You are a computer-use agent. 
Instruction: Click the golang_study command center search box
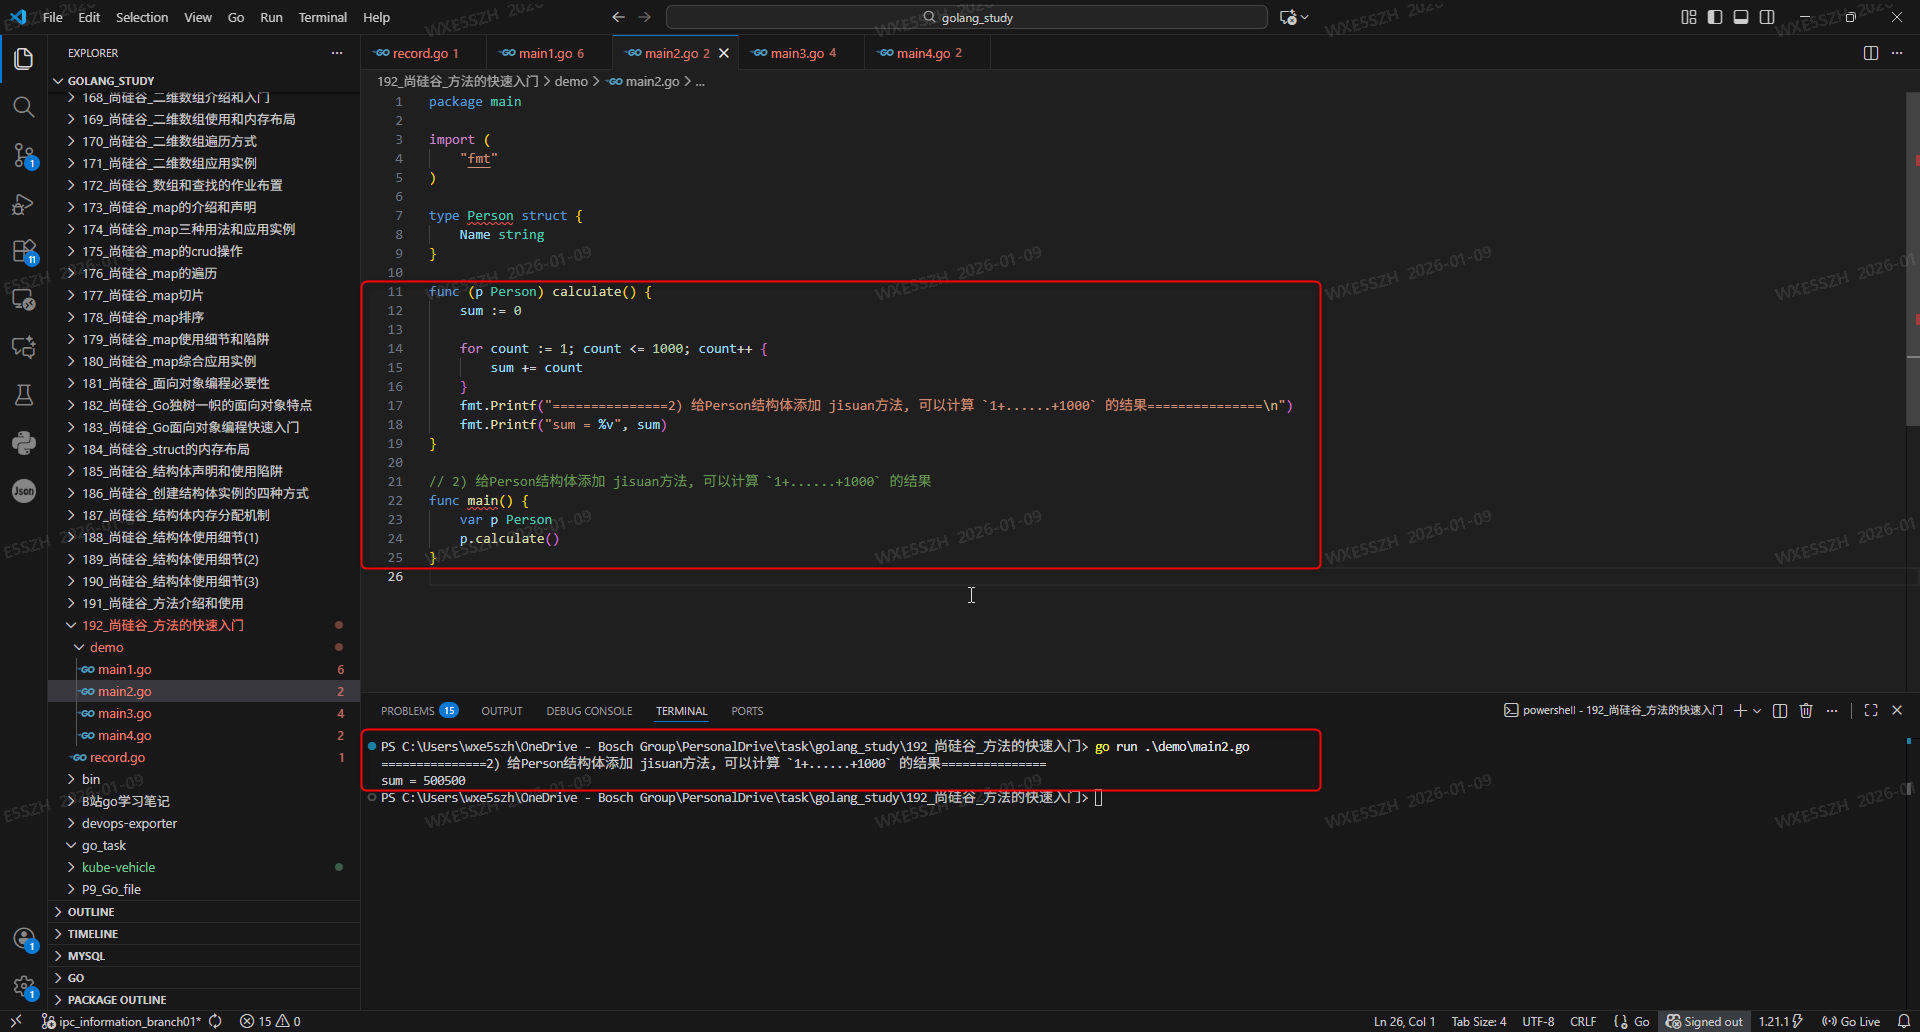tap(967, 17)
